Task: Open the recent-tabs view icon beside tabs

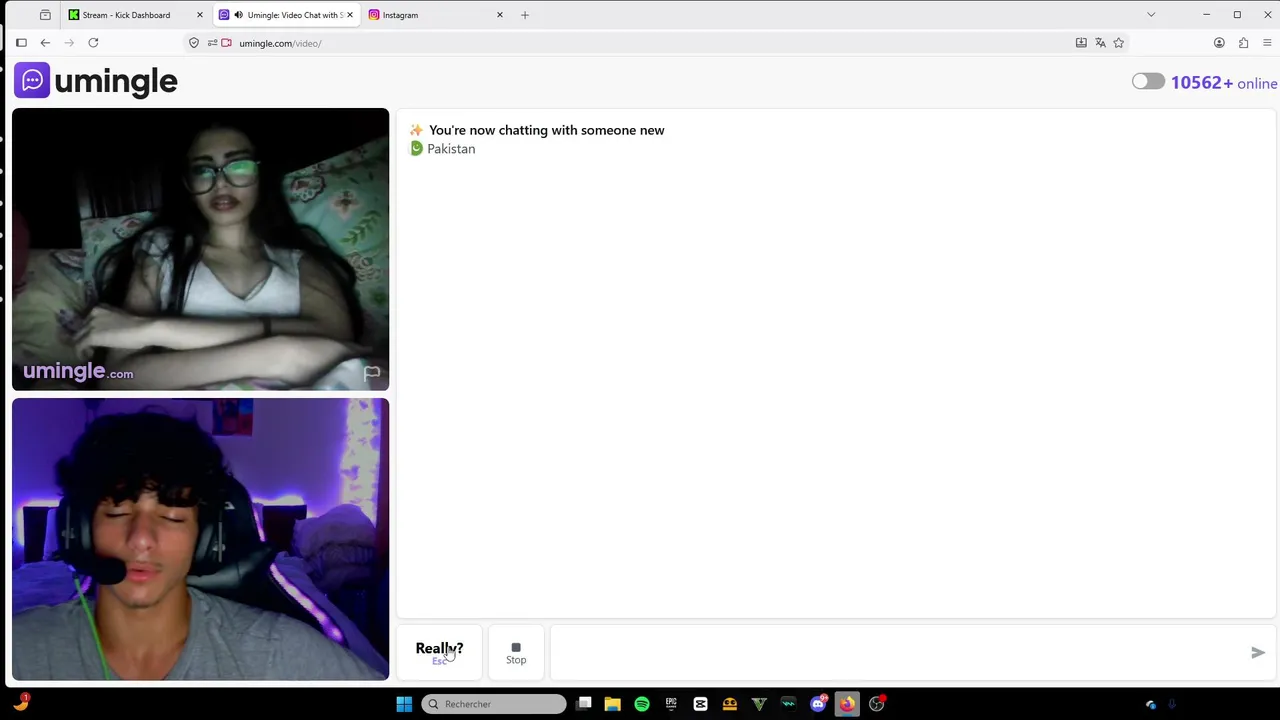Action: (45, 15)
